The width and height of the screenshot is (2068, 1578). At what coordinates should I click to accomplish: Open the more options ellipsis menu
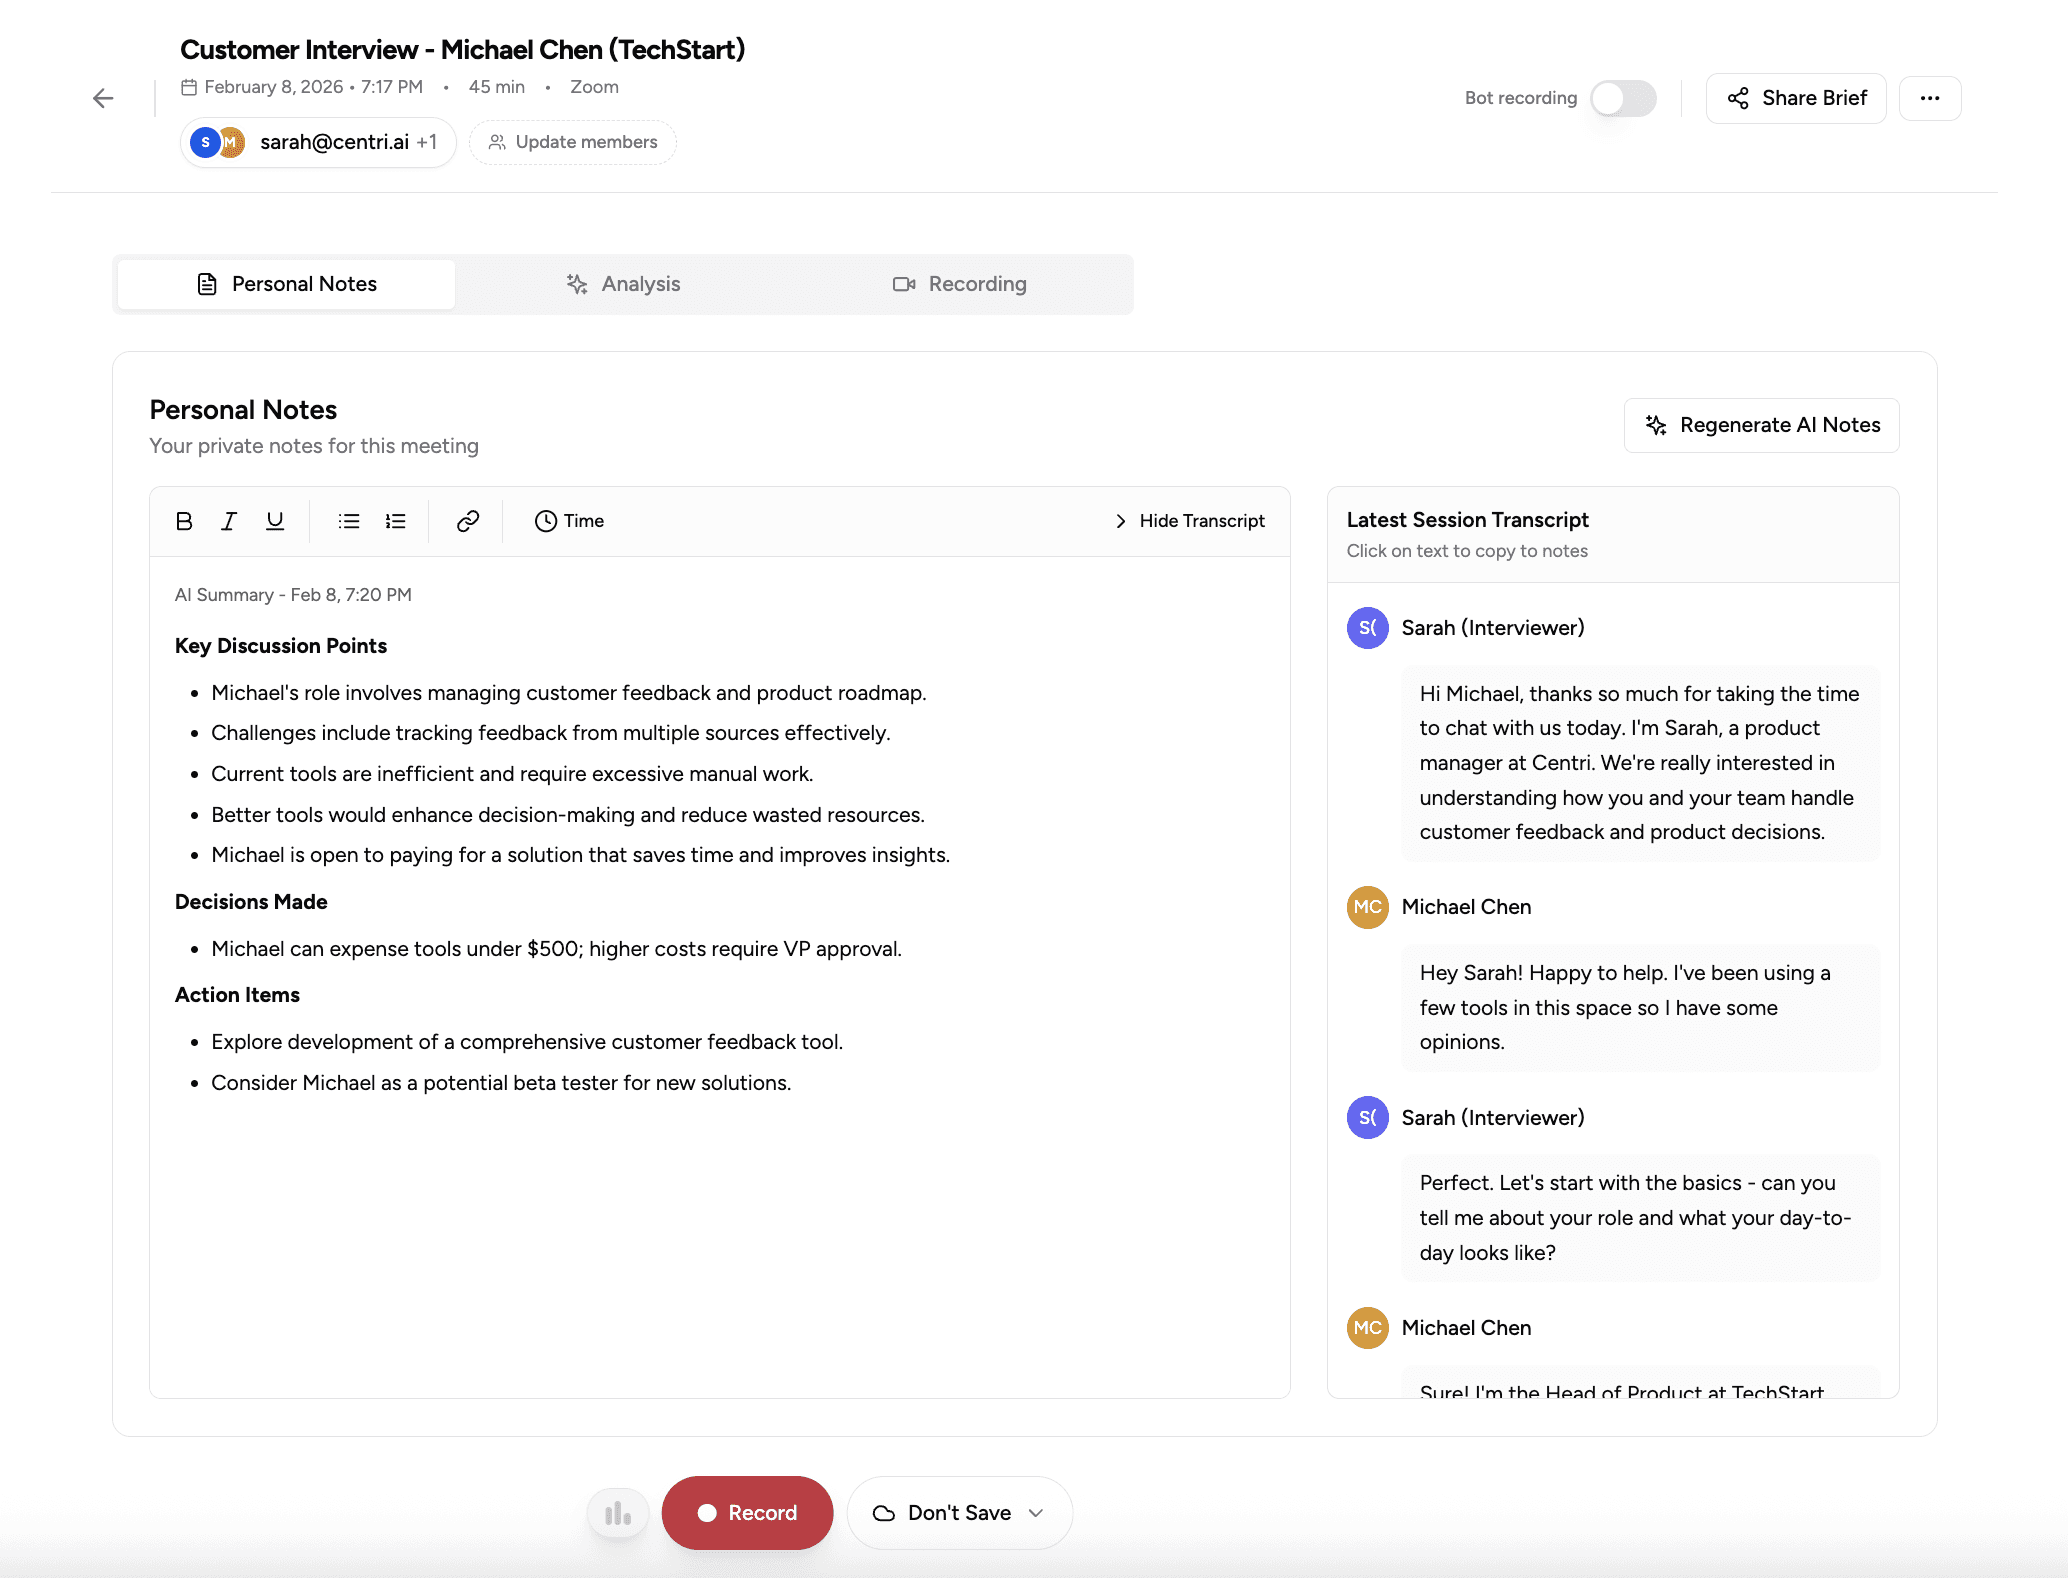(1930, 98)
